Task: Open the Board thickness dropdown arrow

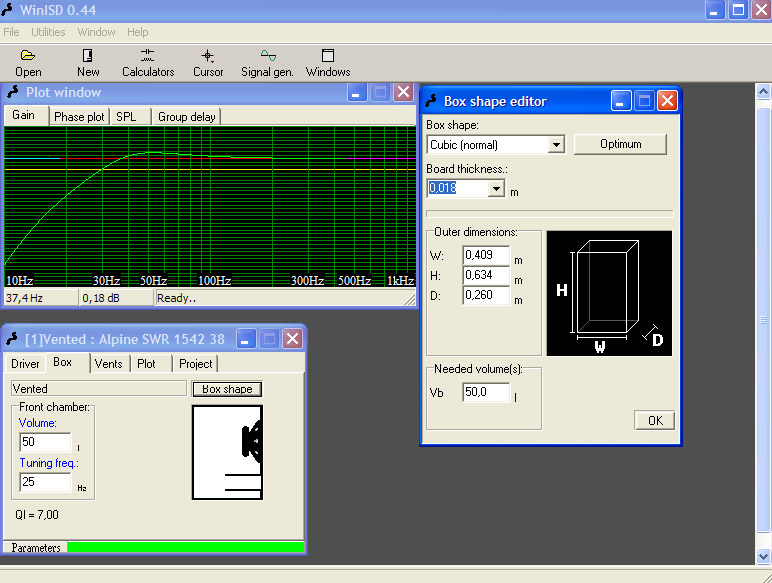Action: pos(496,188)
